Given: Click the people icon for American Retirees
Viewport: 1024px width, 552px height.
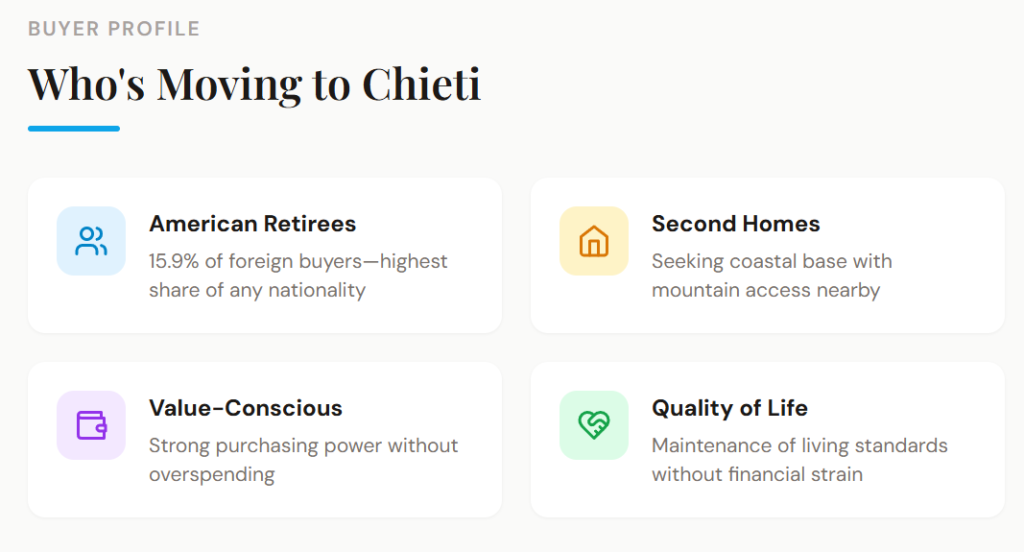Looking at the screenshot, I should [x=91, y=241].
